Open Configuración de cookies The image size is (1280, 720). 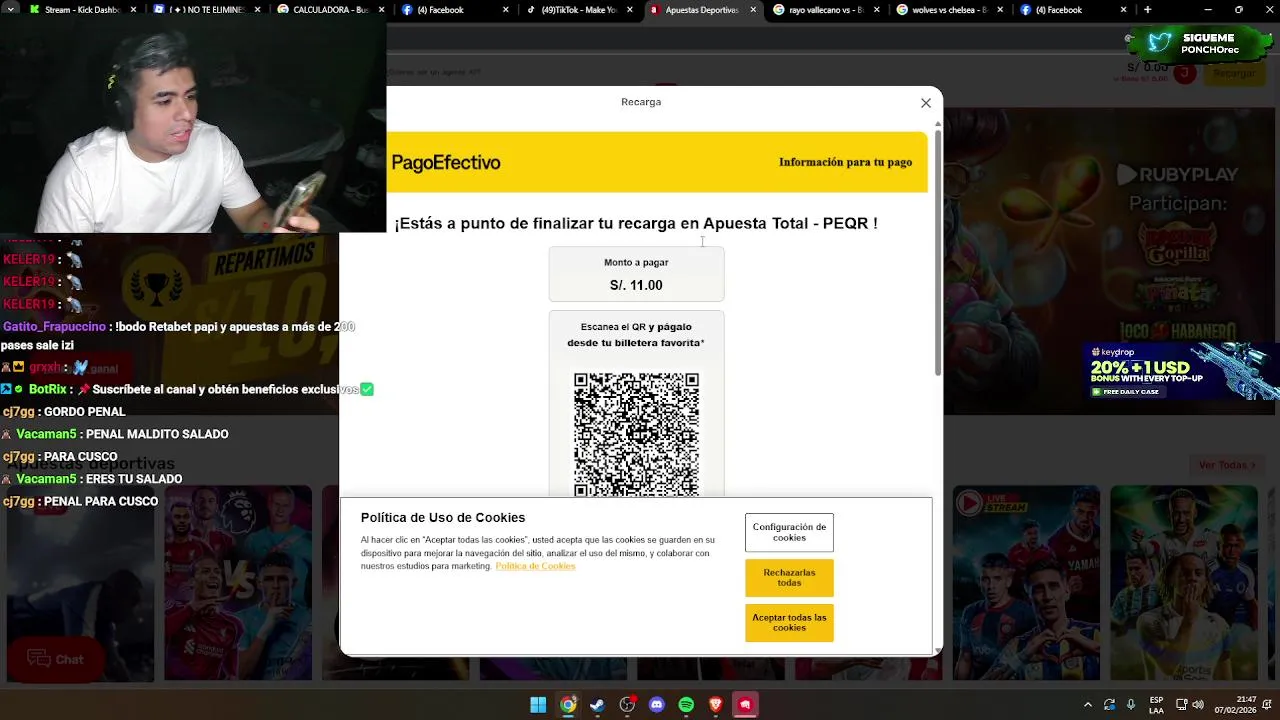[789, 532]
